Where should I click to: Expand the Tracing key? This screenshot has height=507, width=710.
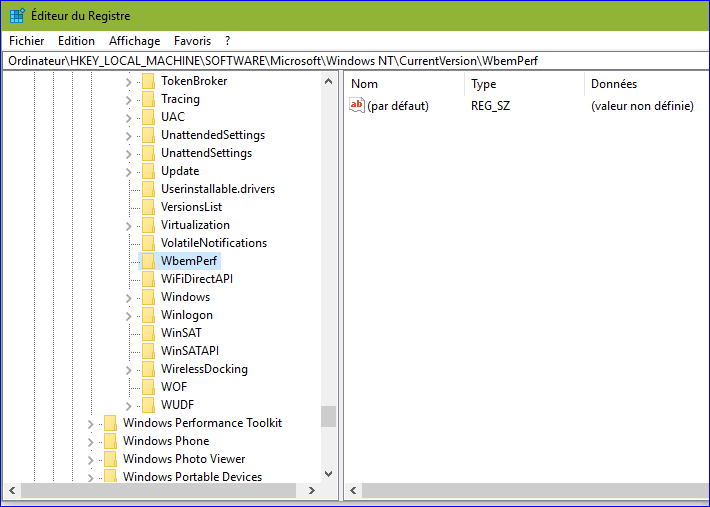pos(129,100)
